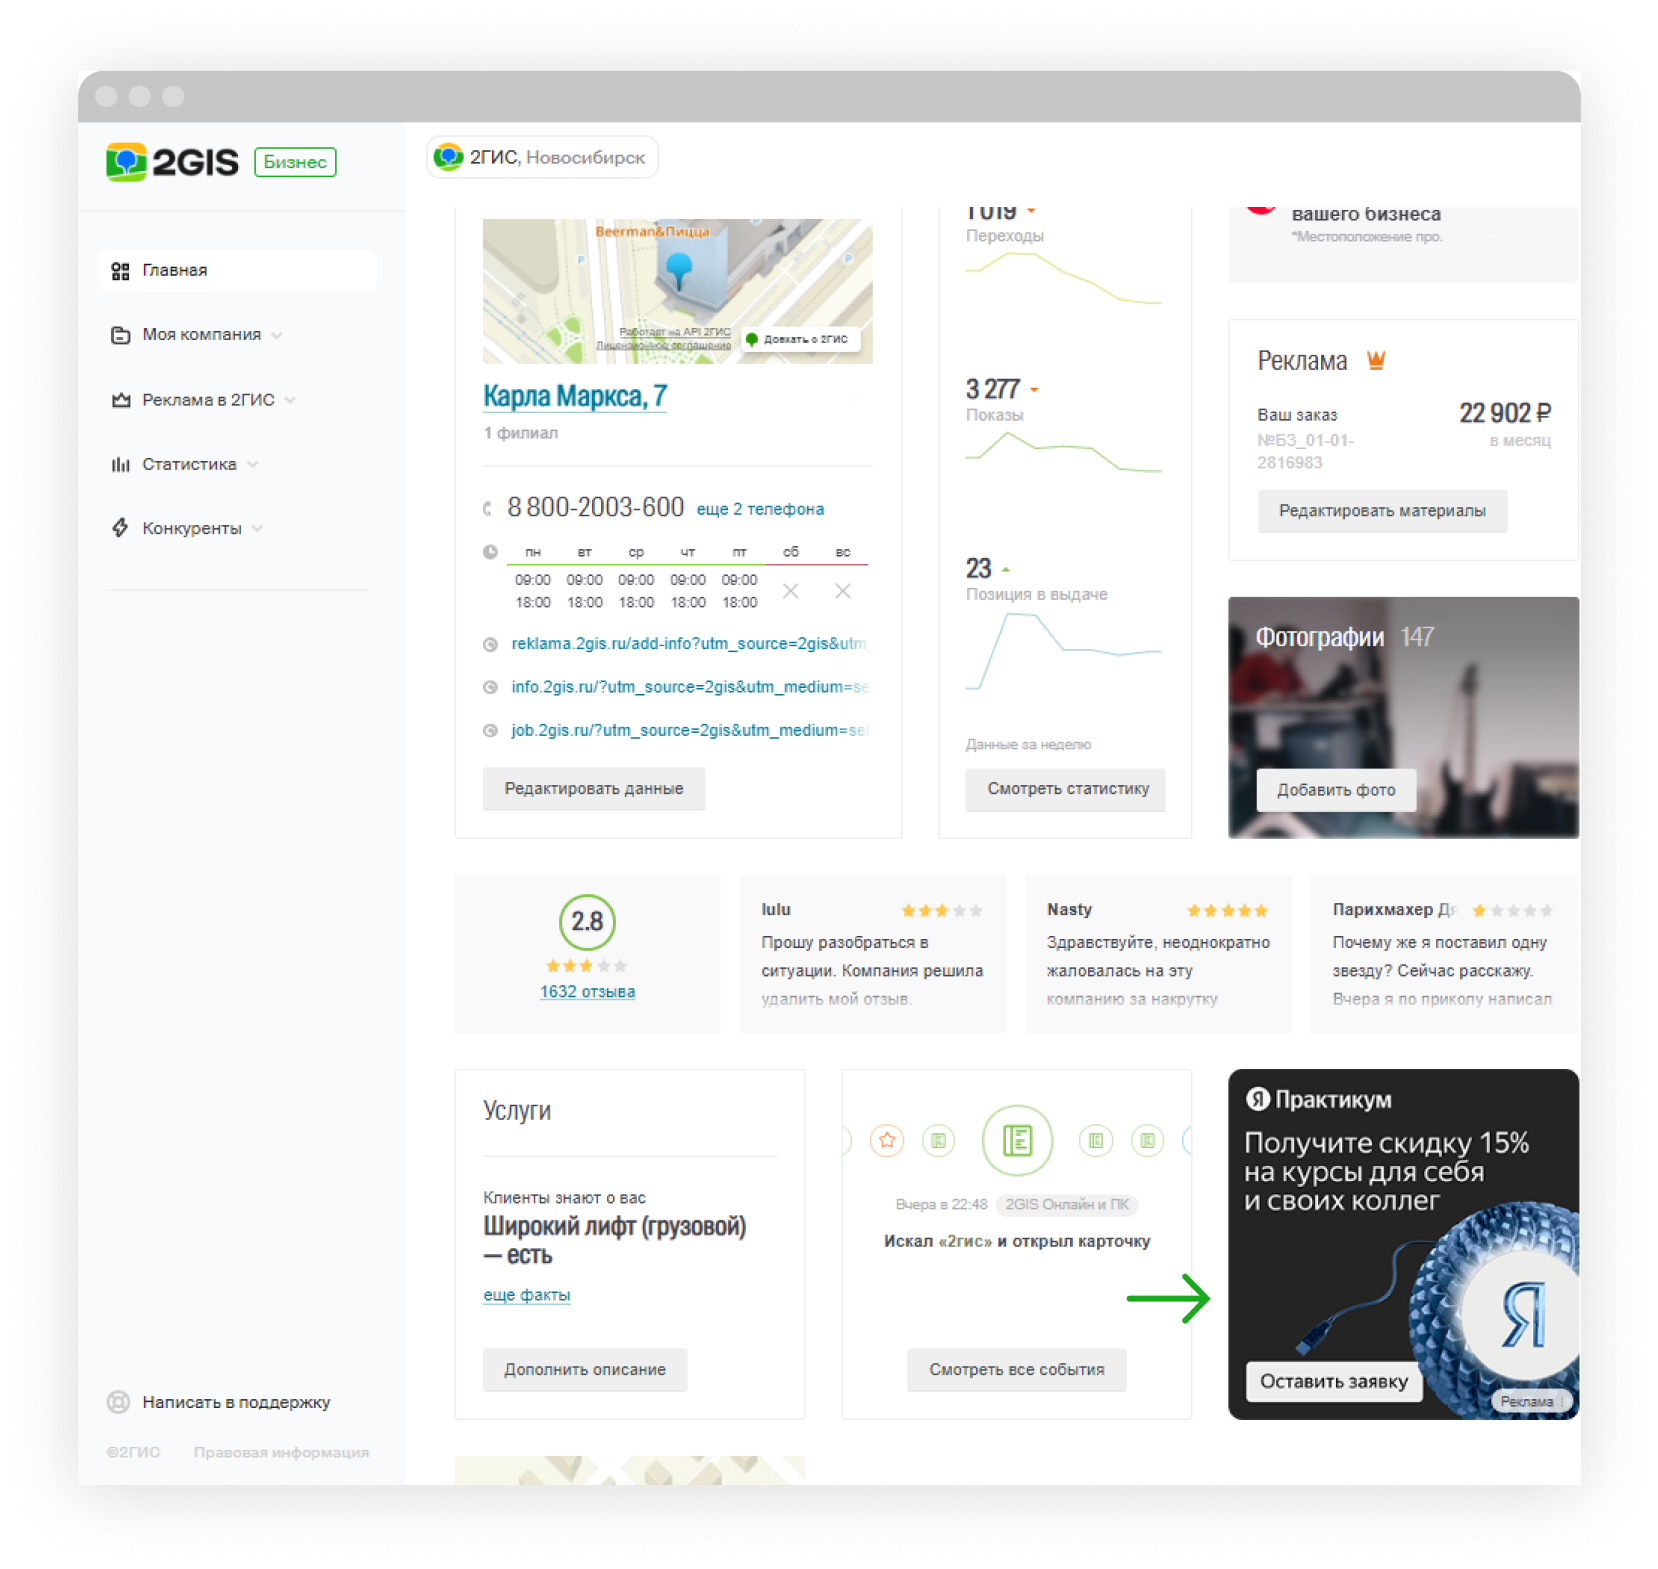The width and height of the screenshot is (1658, 1569).
Task: Open the Статистика menu item
Action: 189,464
